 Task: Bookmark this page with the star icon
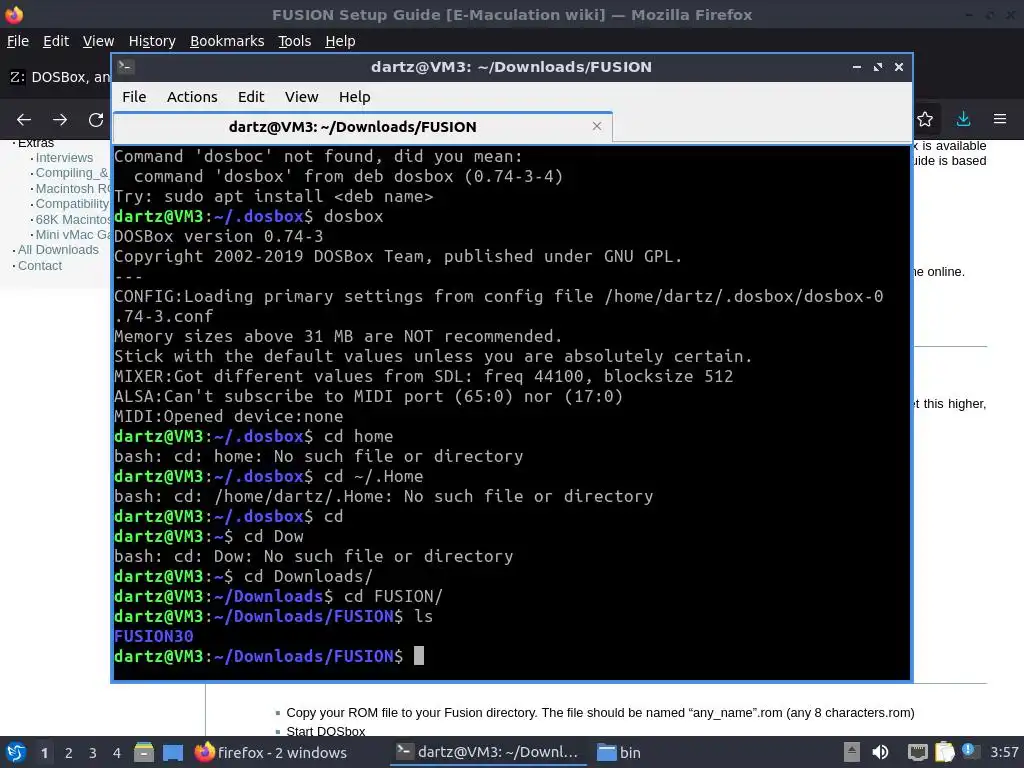point(925,119)
